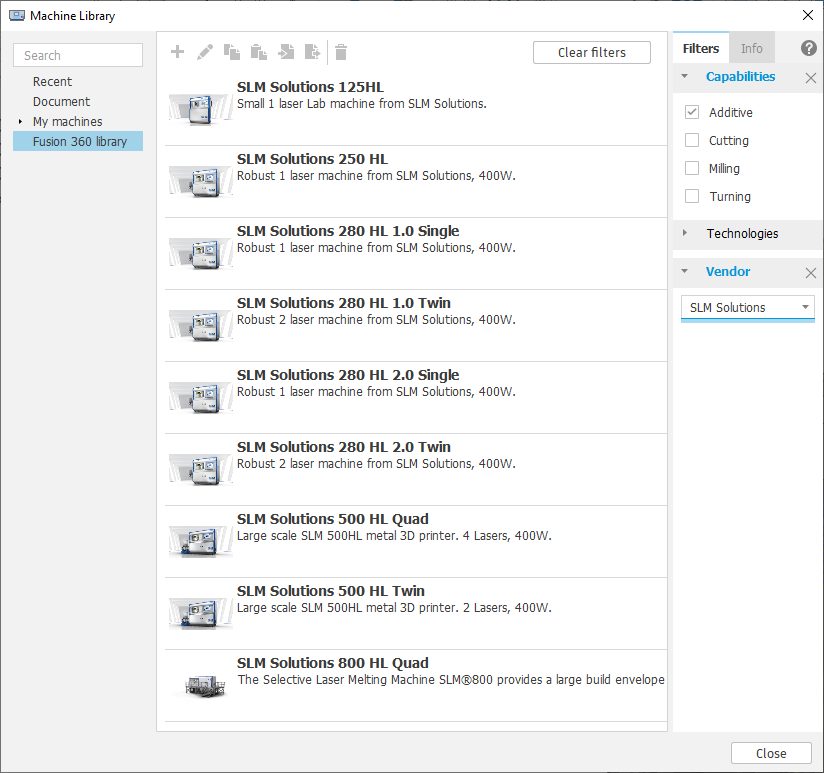The image size is (824, 773).
Task: Collapse the Vendor filter section arrow
Action: point(684,271)
